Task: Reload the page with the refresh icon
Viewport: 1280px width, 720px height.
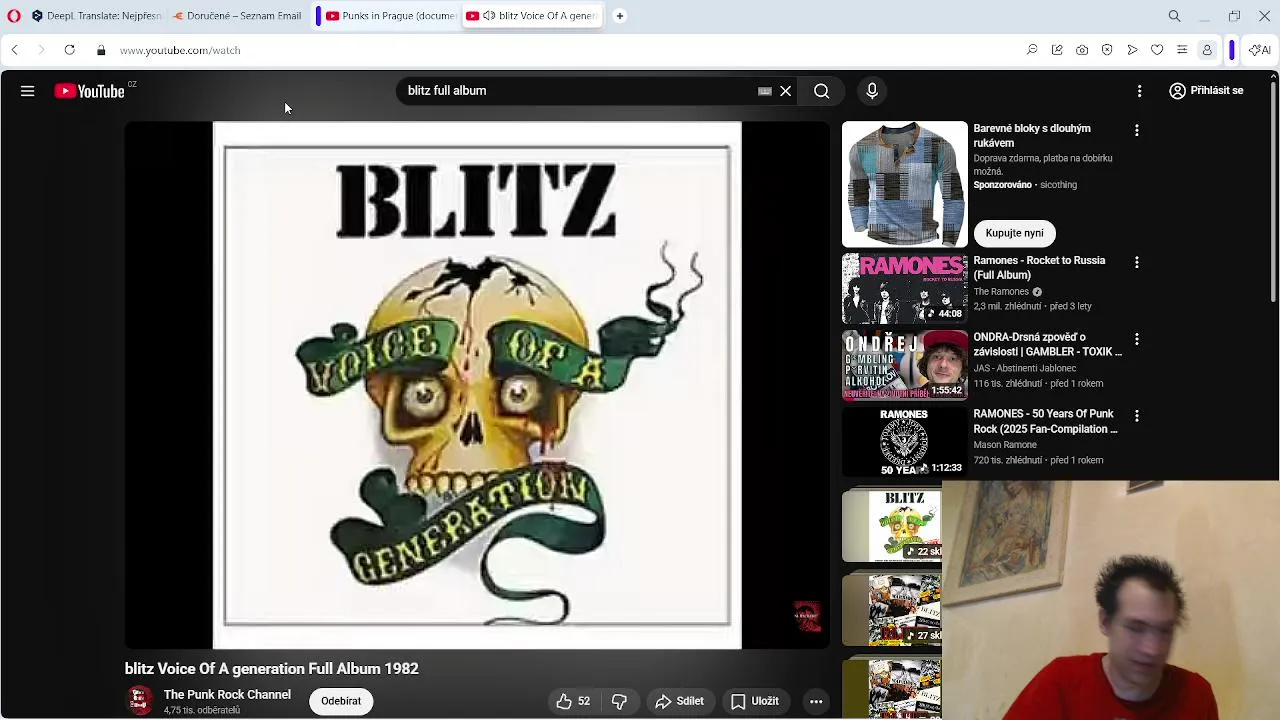Action: click(x=69, y=50)
